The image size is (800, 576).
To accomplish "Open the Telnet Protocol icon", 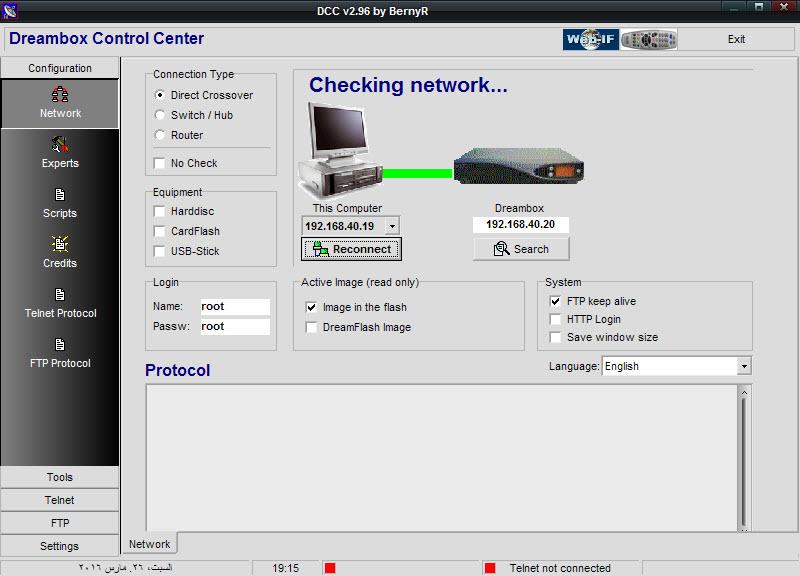I will pyautogui.click(x=60, y=295).
